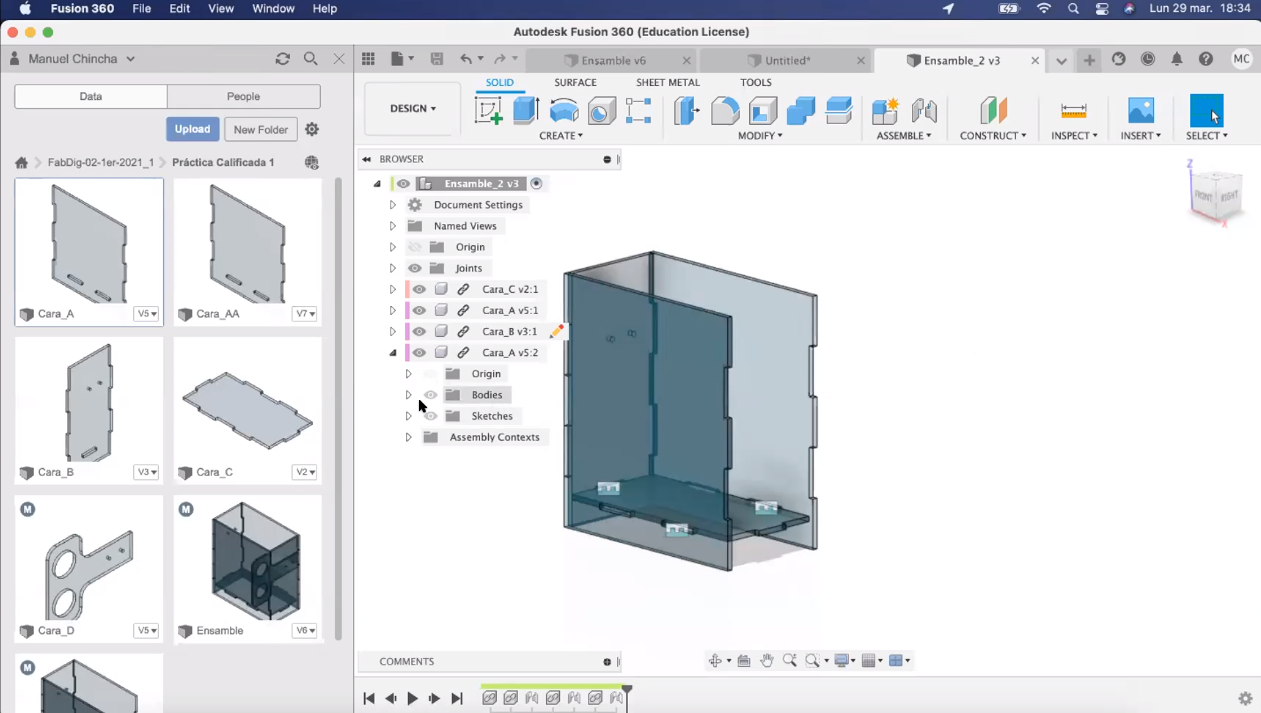Select the Extrude tool

[526, 110]
